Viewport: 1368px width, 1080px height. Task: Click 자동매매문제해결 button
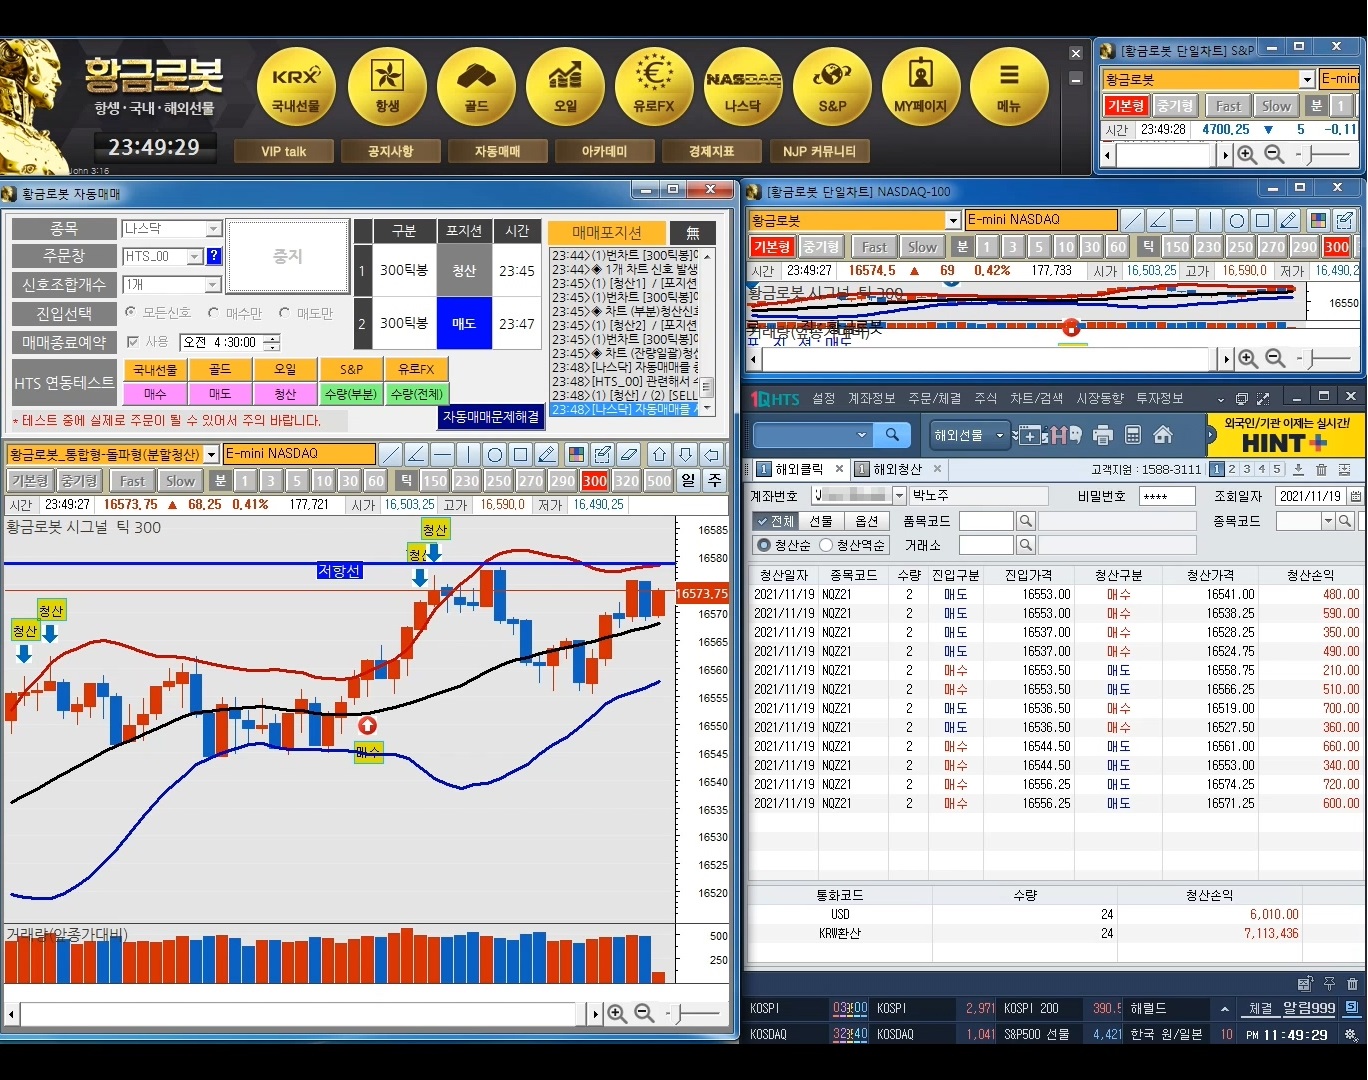click(x=491, y=417)
